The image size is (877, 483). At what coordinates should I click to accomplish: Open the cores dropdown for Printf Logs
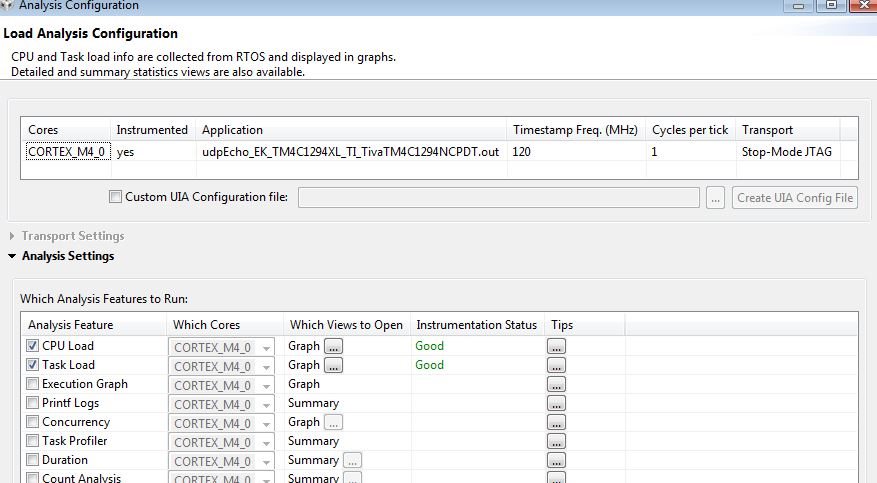221,404
